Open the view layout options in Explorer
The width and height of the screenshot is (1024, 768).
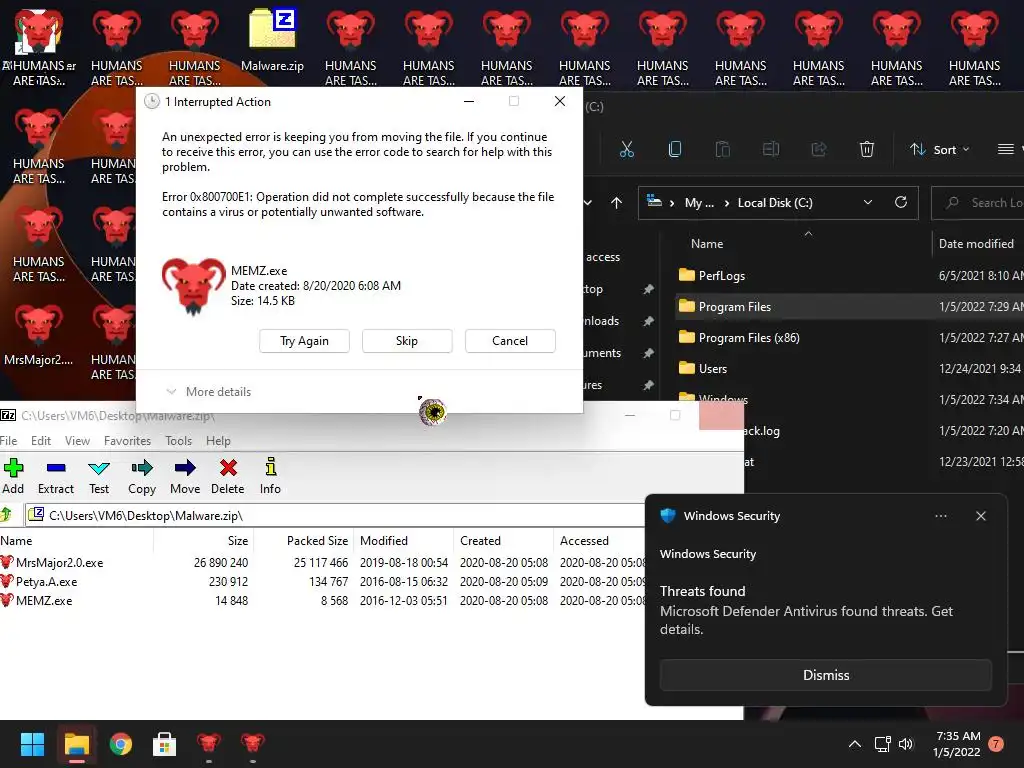(x=1008, y=150)
